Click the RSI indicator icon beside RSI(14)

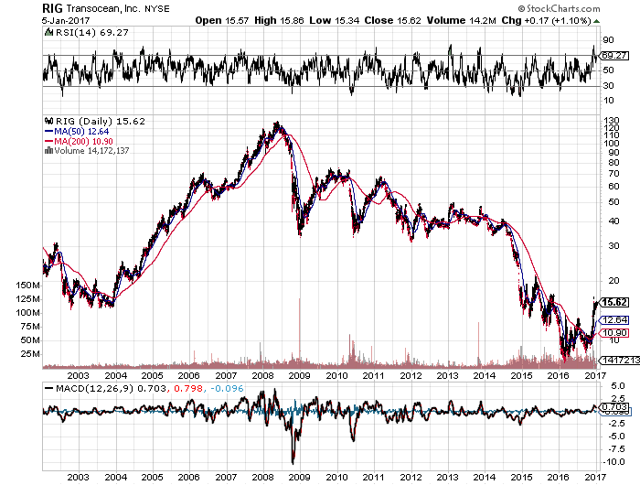49,33
